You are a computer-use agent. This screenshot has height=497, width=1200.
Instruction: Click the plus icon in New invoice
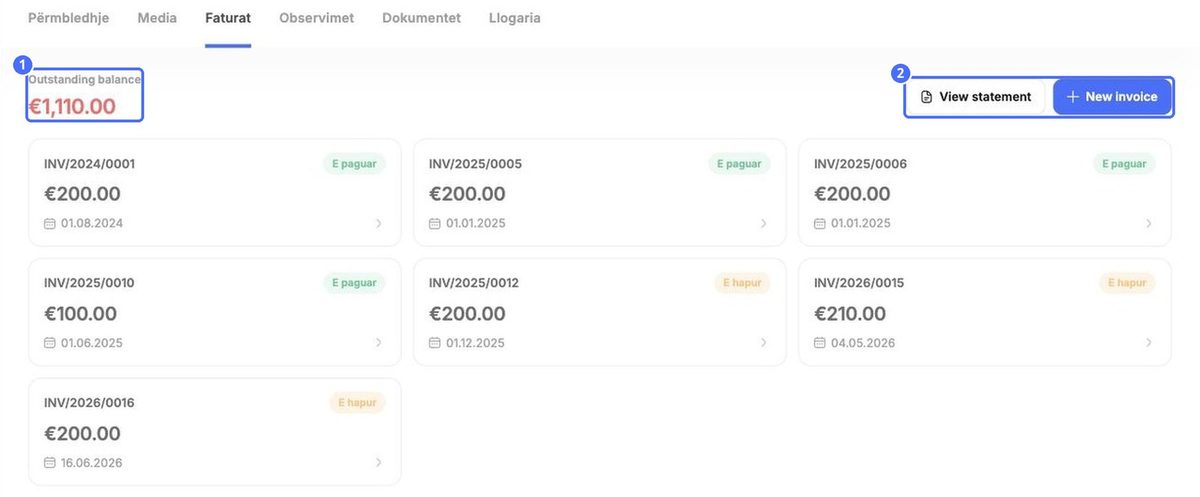[1073, 97]
